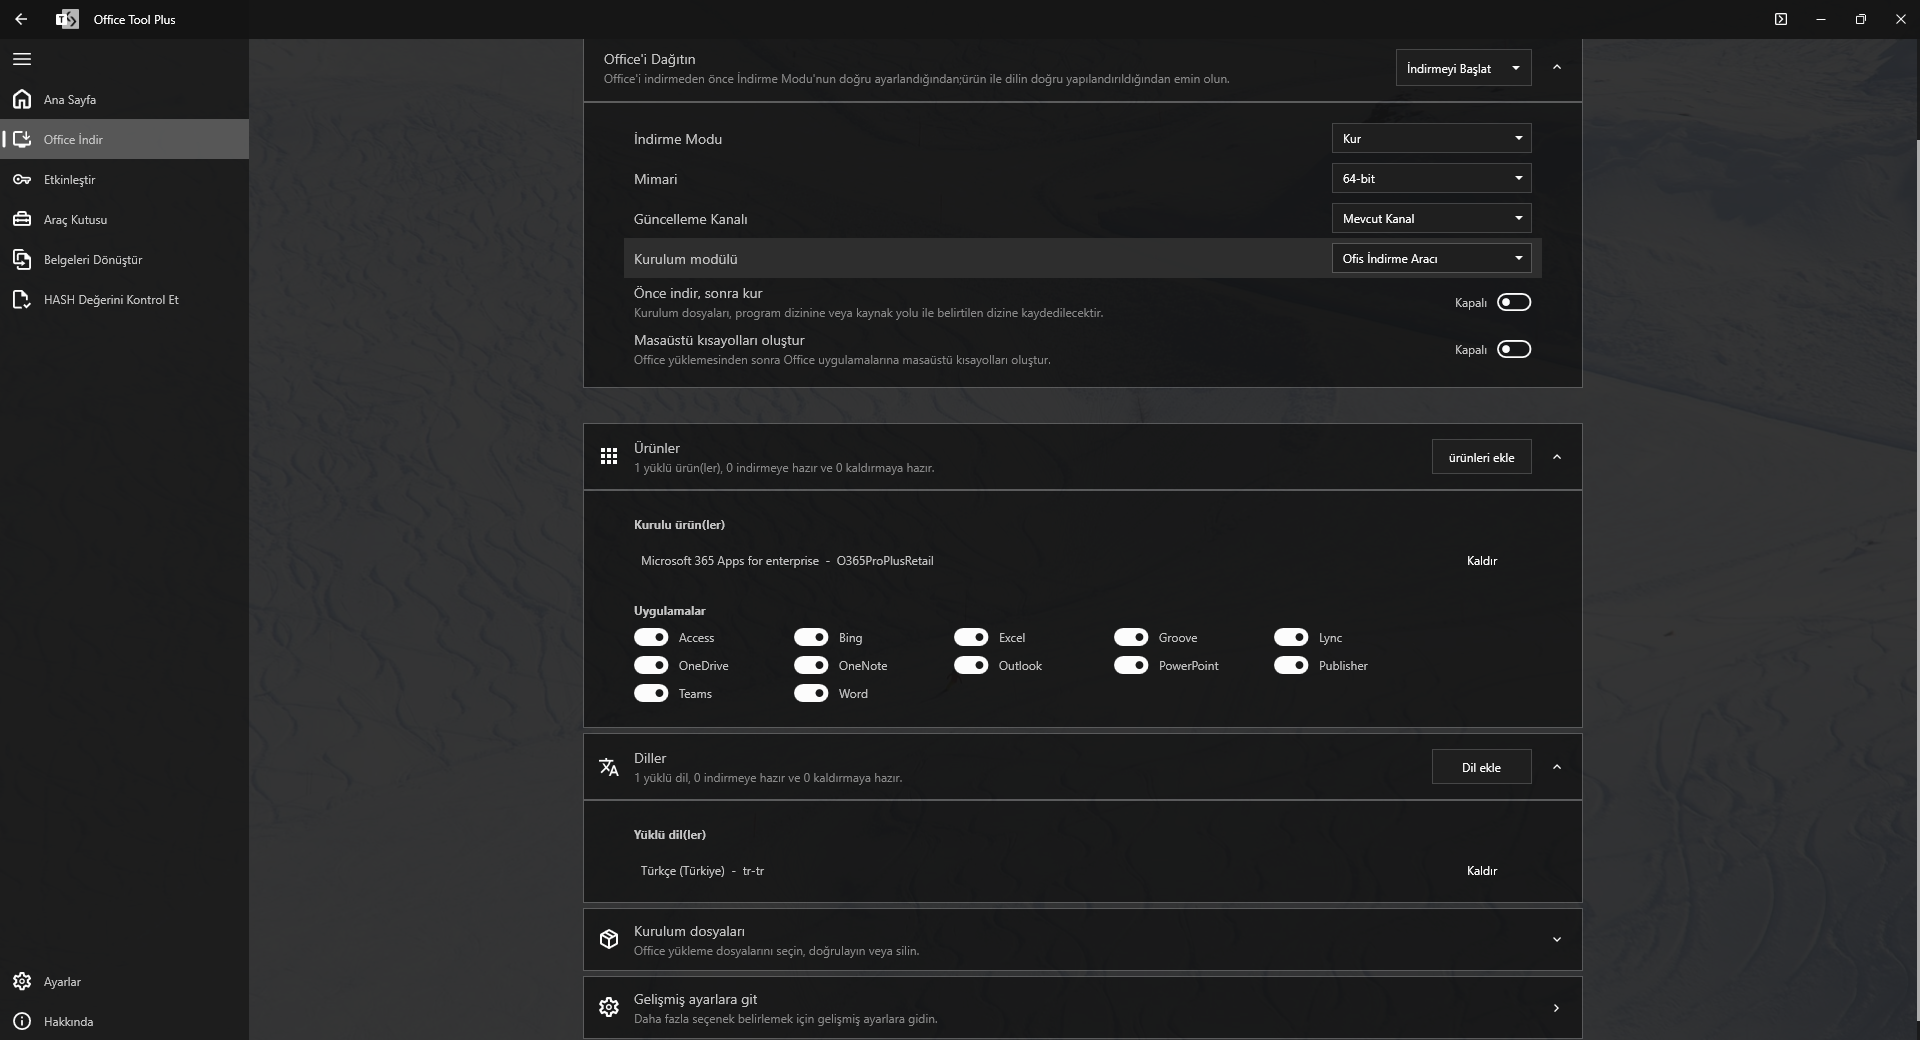Click the hamburger menu icon
1920x1040 pixels.
click(x=22, y=59)
